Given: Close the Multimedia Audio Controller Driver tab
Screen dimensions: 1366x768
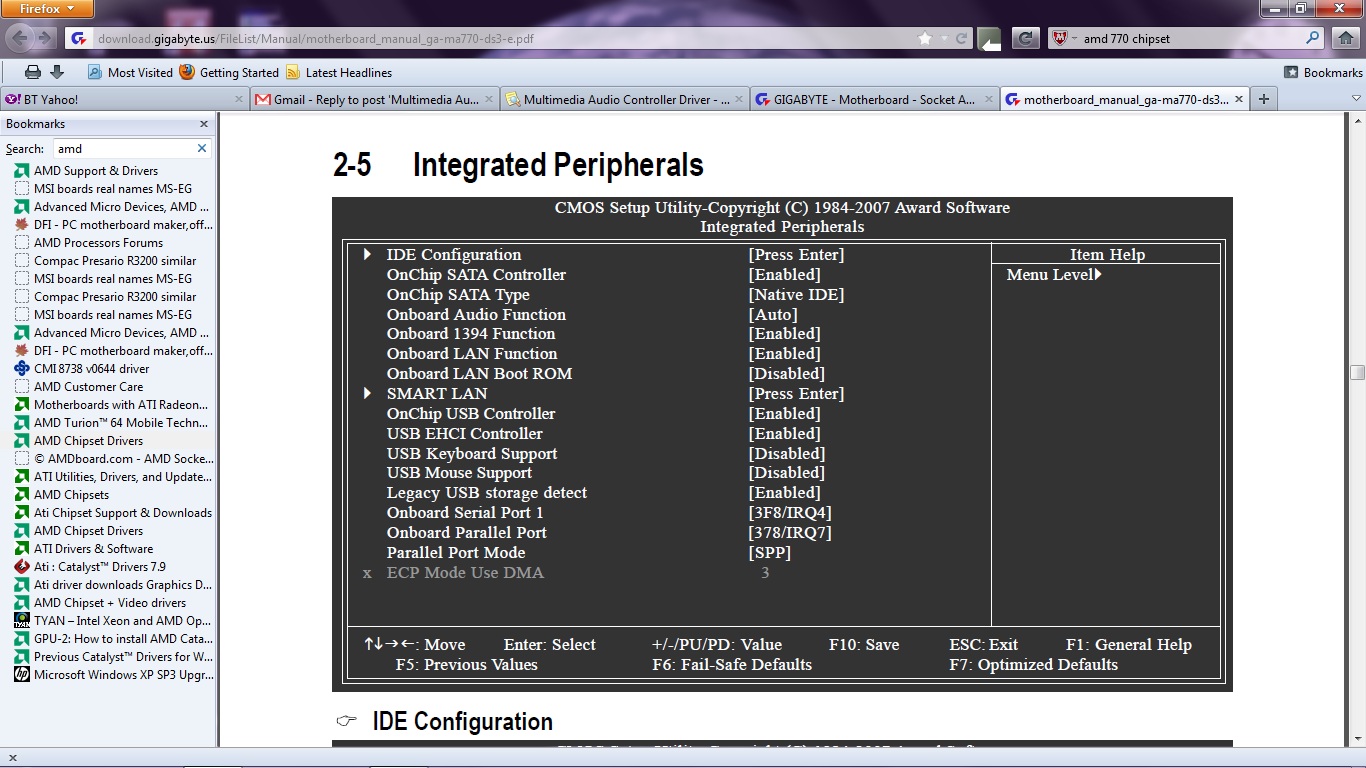Looking at the screenshot, I should tap(740, 99).
